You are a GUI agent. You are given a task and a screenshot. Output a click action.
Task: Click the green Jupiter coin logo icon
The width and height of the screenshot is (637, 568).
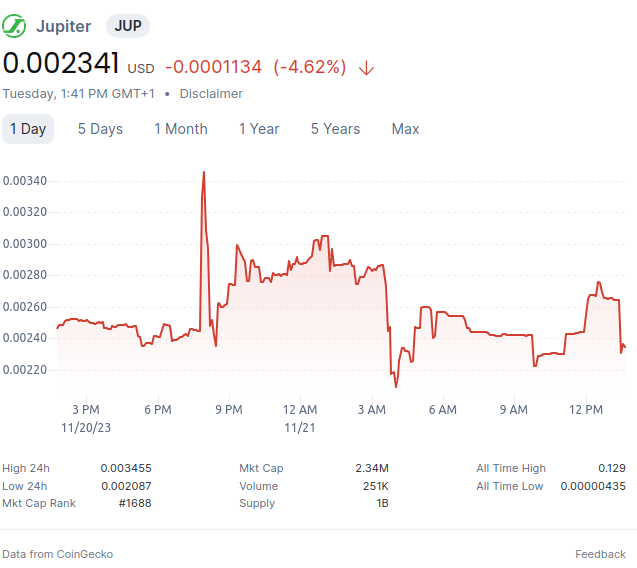tap(14, 26)
